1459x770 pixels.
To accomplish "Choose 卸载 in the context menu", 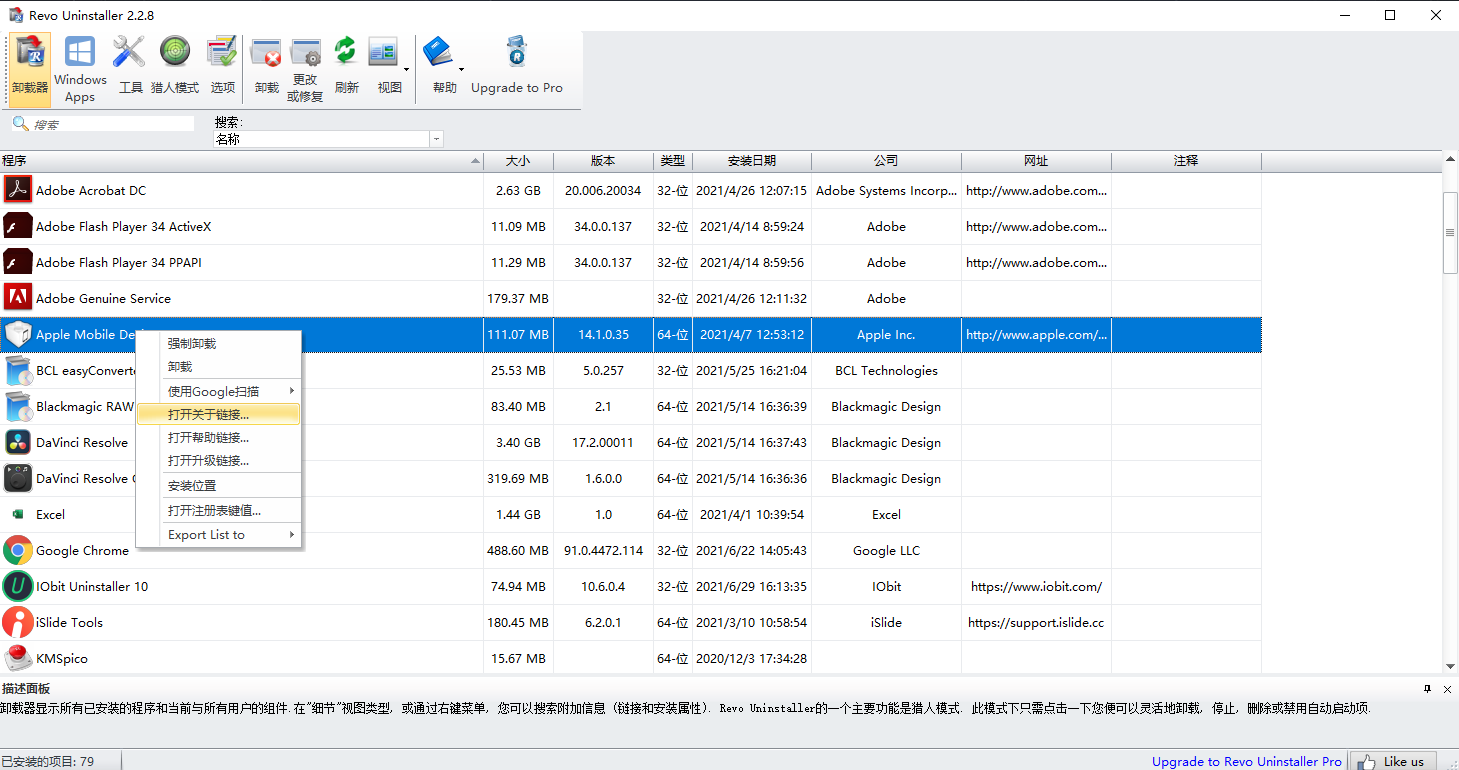I will pos(218,367).
